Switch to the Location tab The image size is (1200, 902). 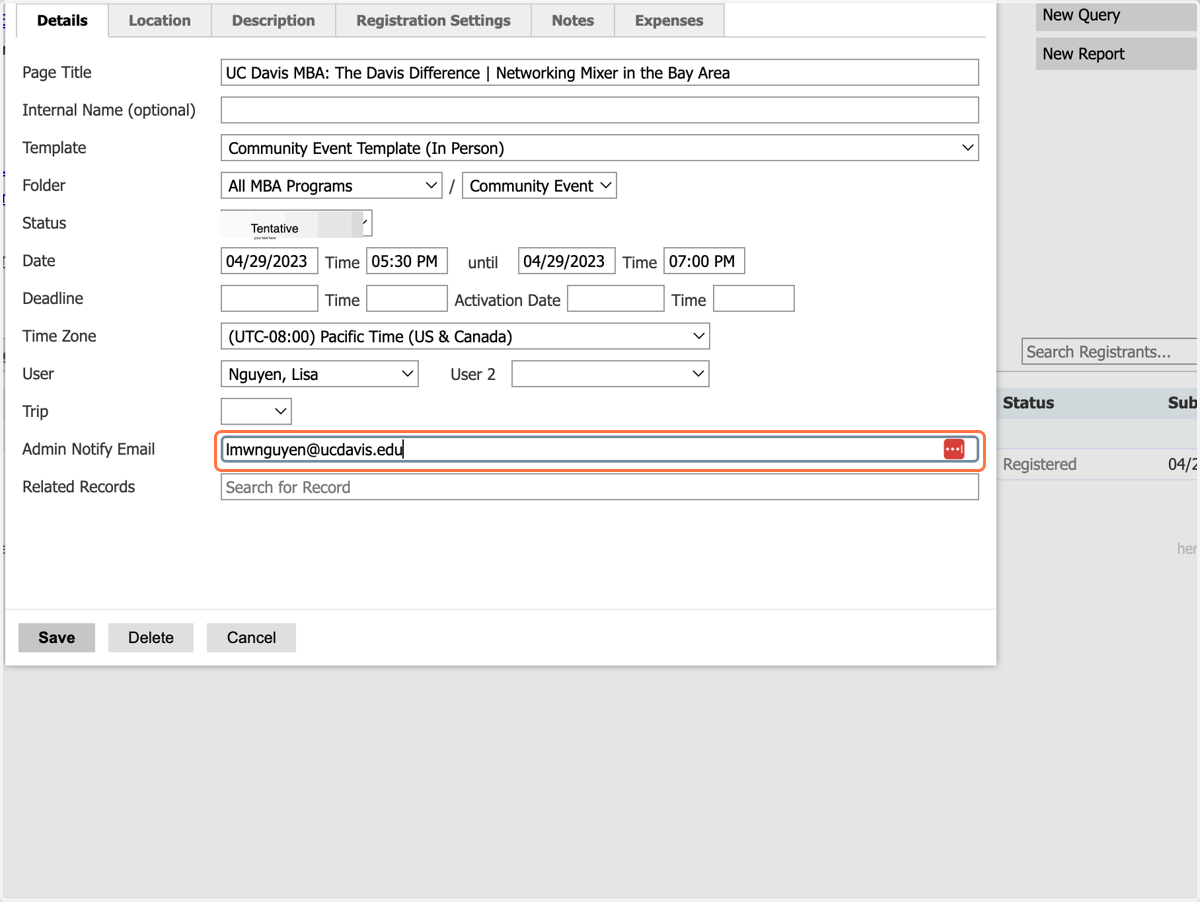(x=159, y=20)
